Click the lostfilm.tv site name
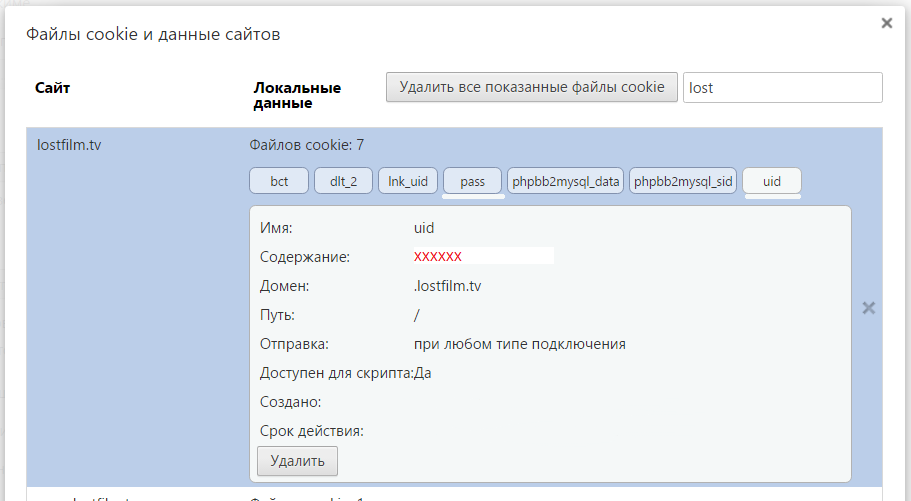This screenshot has height=501, width=911. pyautogui.click(x=69, y=145)
